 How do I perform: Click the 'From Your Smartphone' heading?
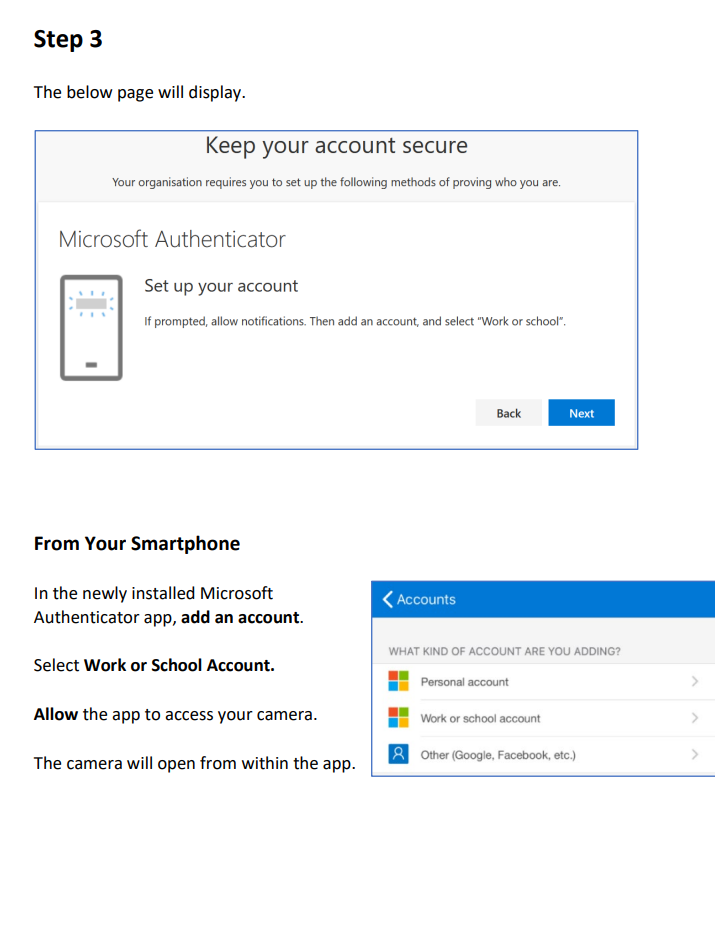pos(137,544)
